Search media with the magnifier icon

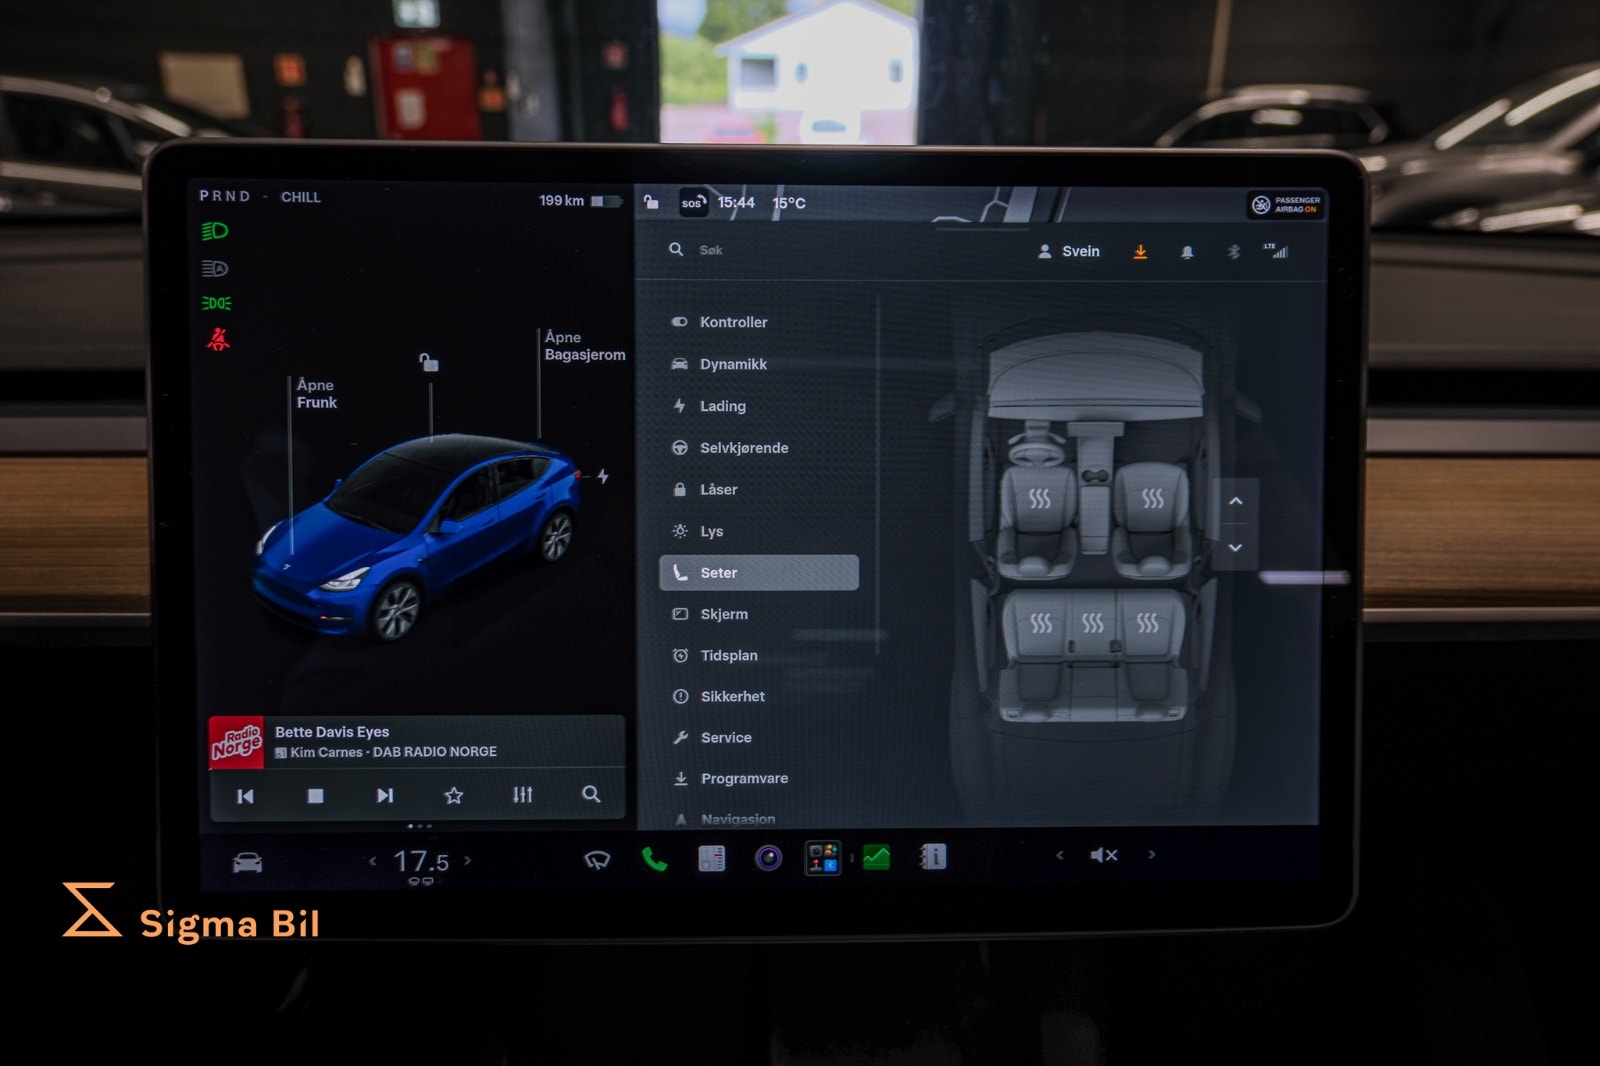point(591,794)
